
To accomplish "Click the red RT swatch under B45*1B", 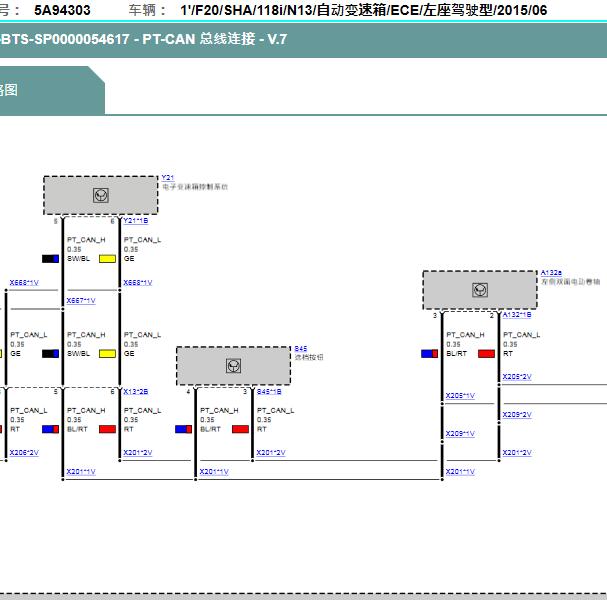I will [x=240, y=429].
